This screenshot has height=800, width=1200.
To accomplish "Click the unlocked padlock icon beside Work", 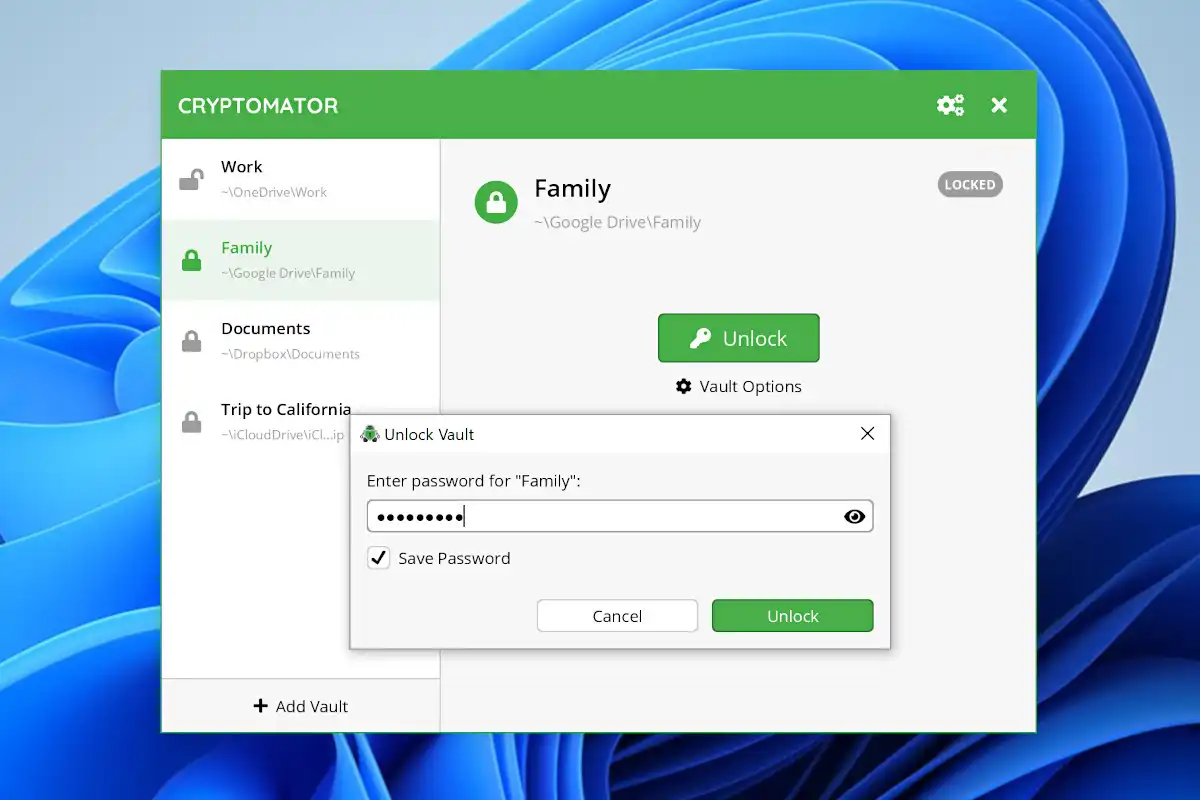I will tap(190, 180).
